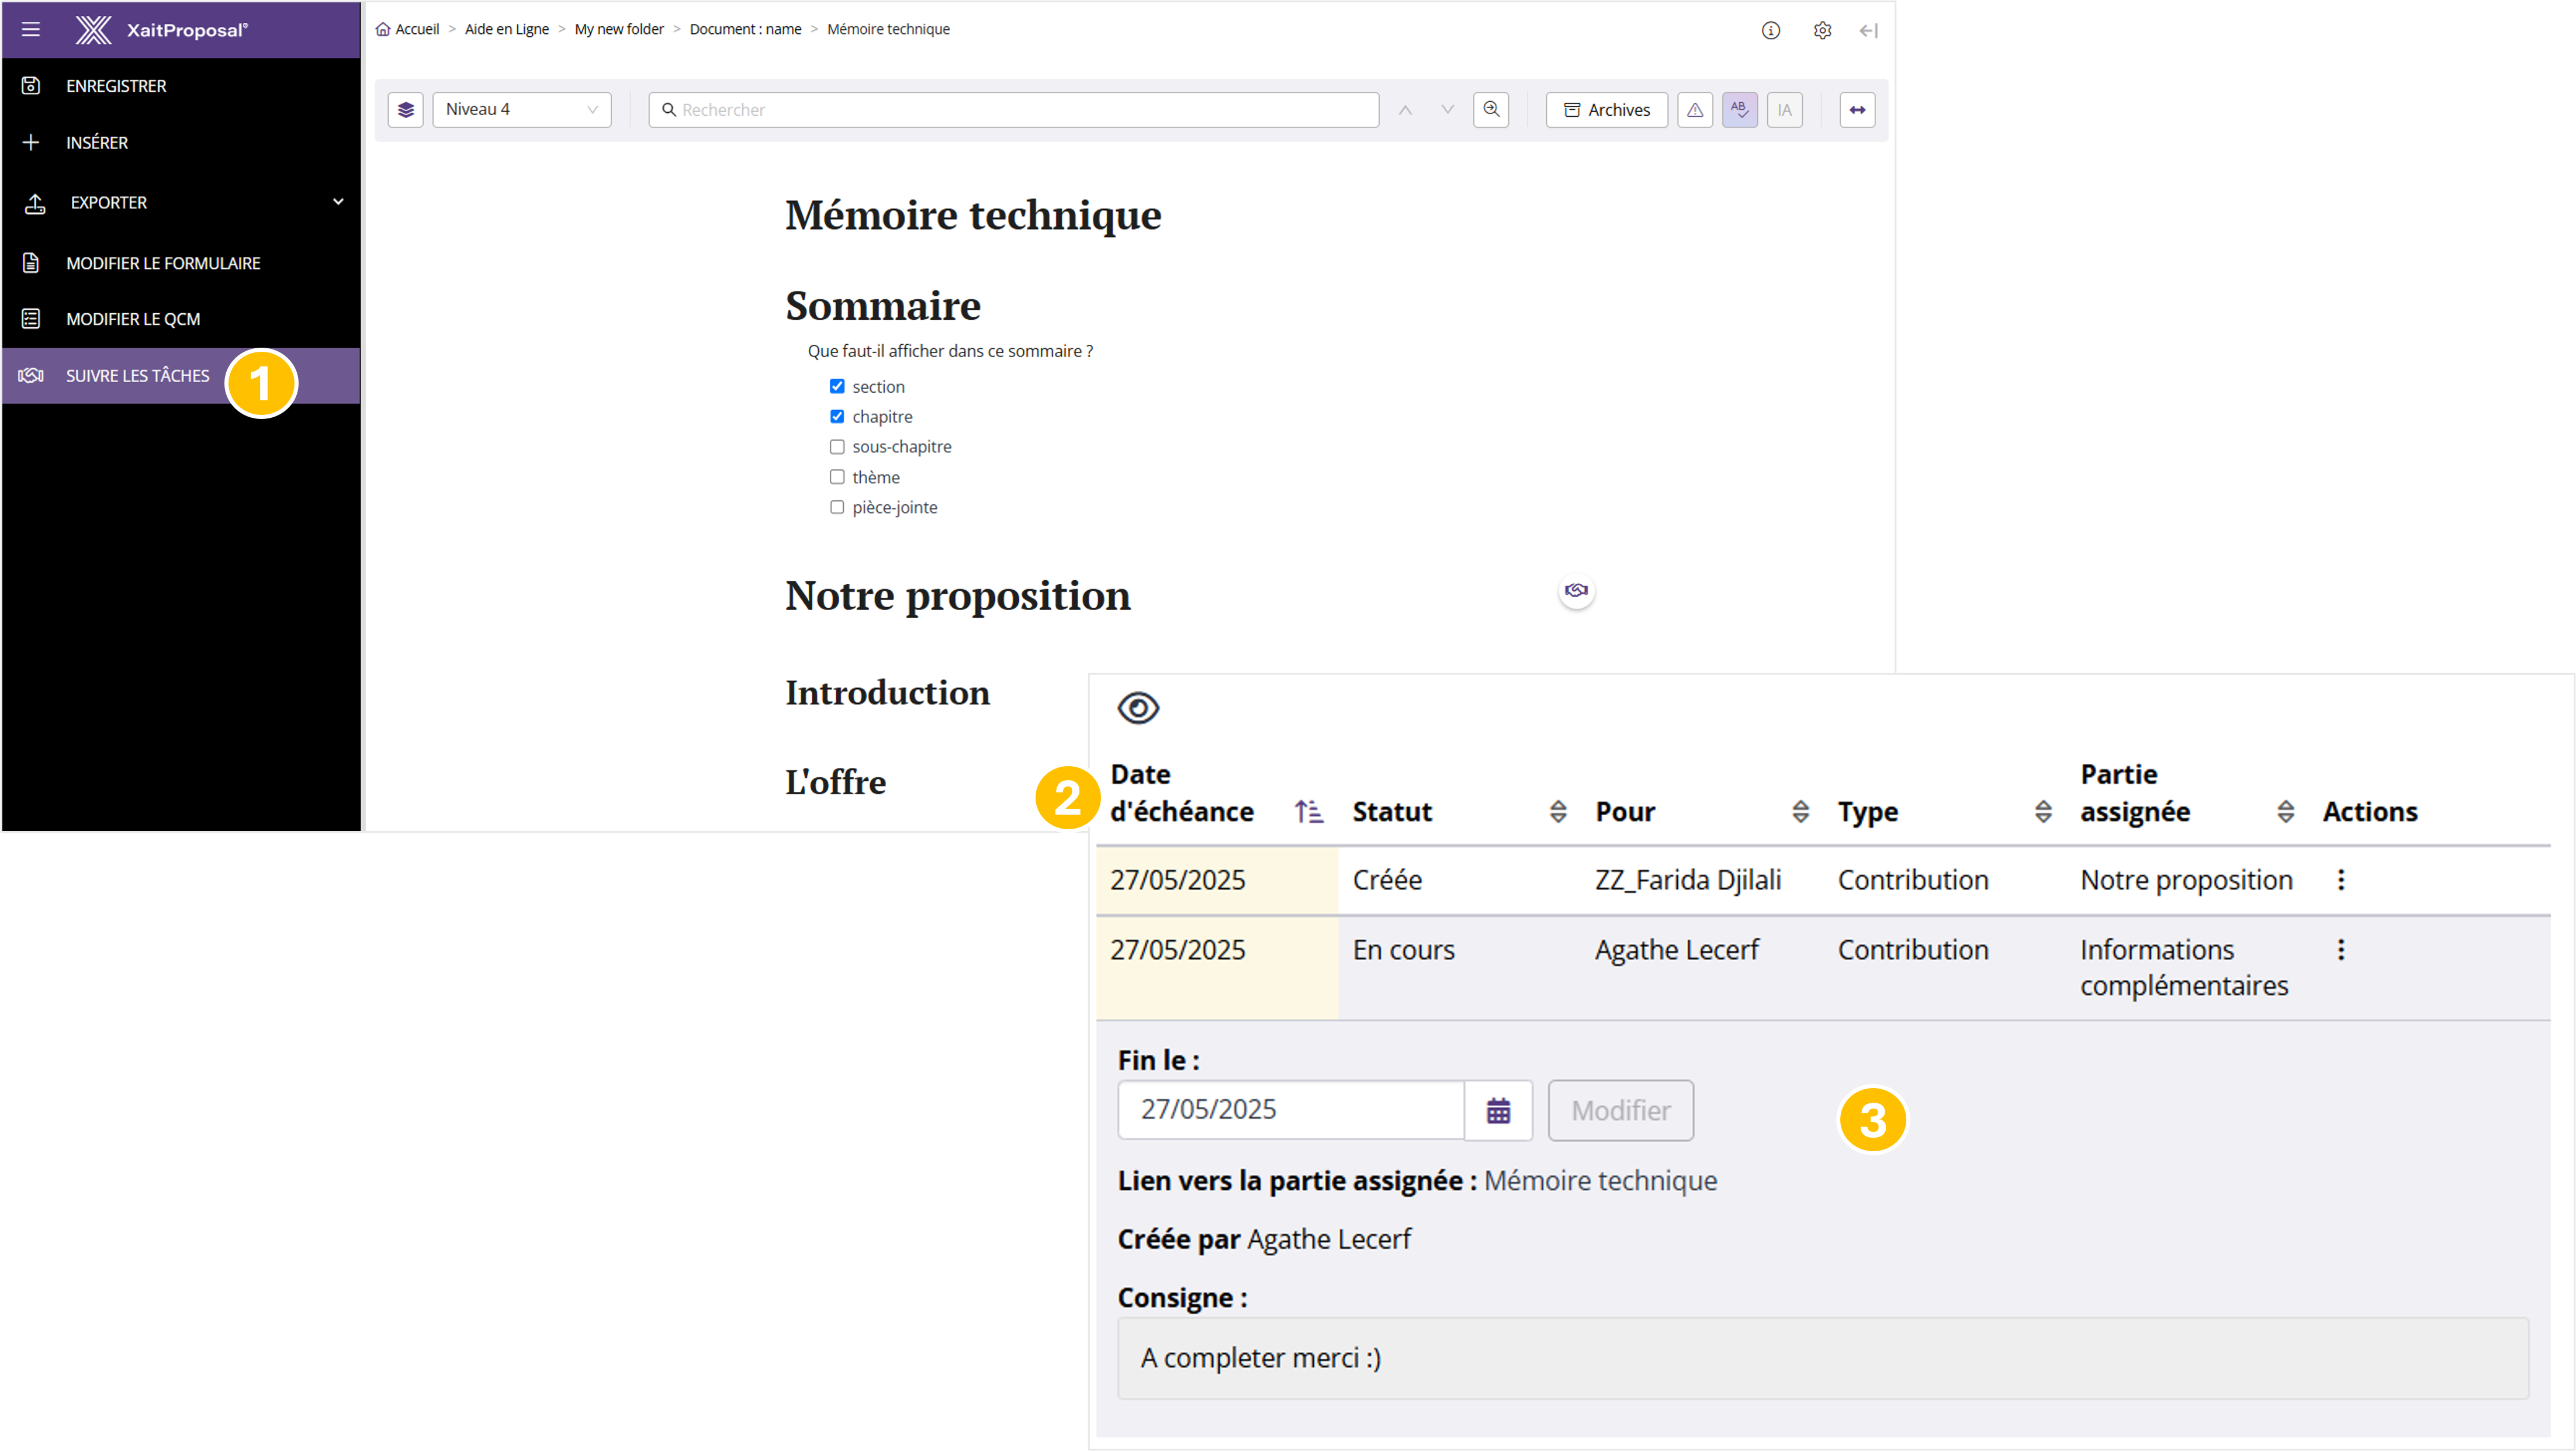Screen dimensions: 2576x1451
Task: Check the pièce-jointe checkbox
Action: click(837, 507)
